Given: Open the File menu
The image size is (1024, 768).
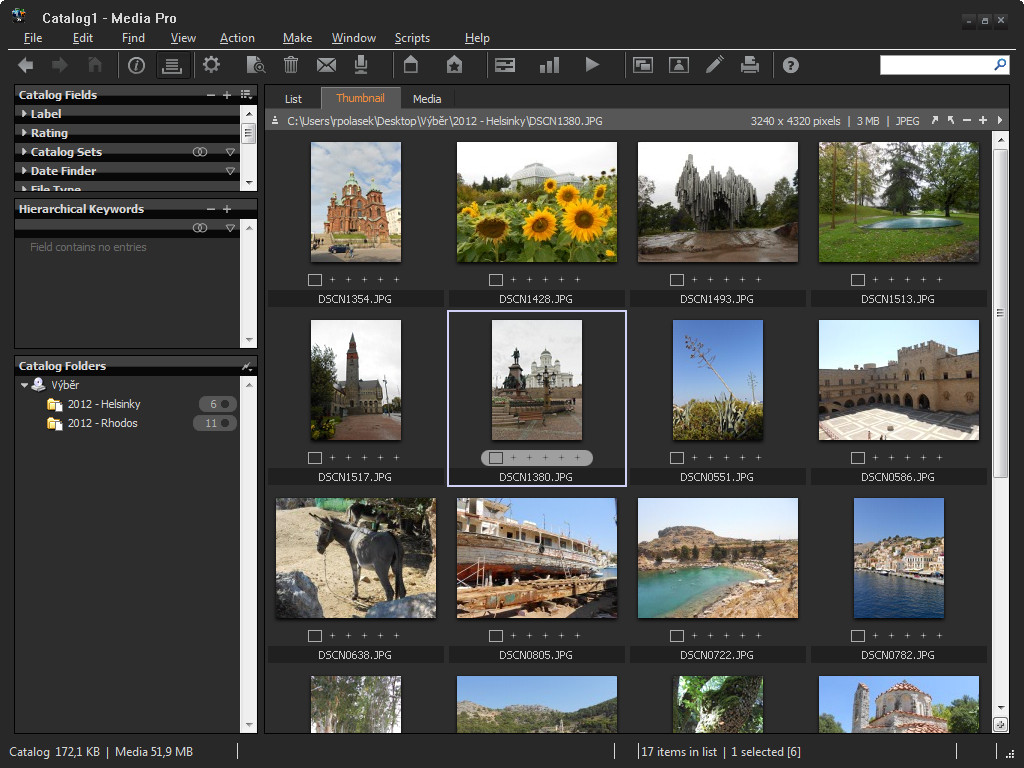Looking at the screenshot, I should click(x=33, y=38).
